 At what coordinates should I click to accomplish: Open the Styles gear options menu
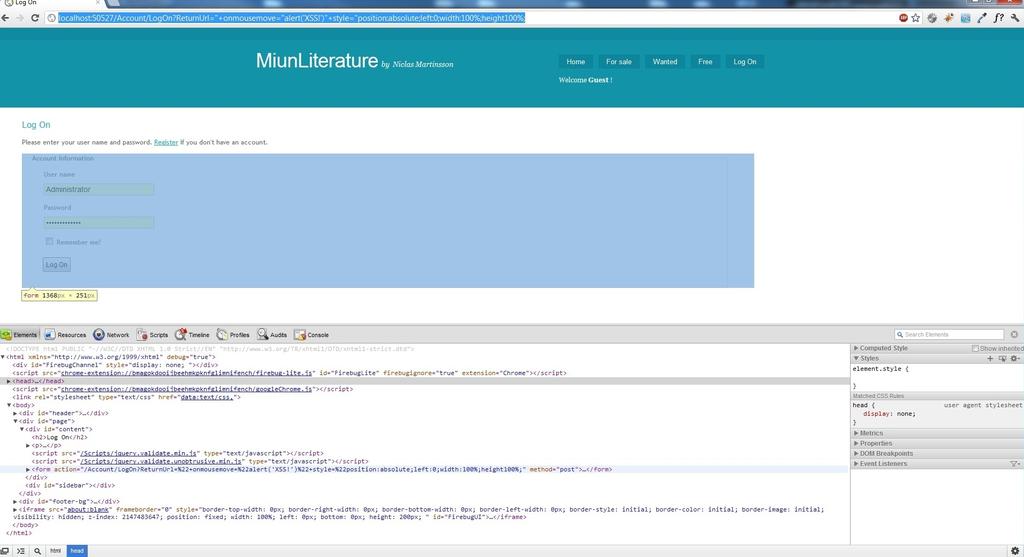coord(1015,358)
